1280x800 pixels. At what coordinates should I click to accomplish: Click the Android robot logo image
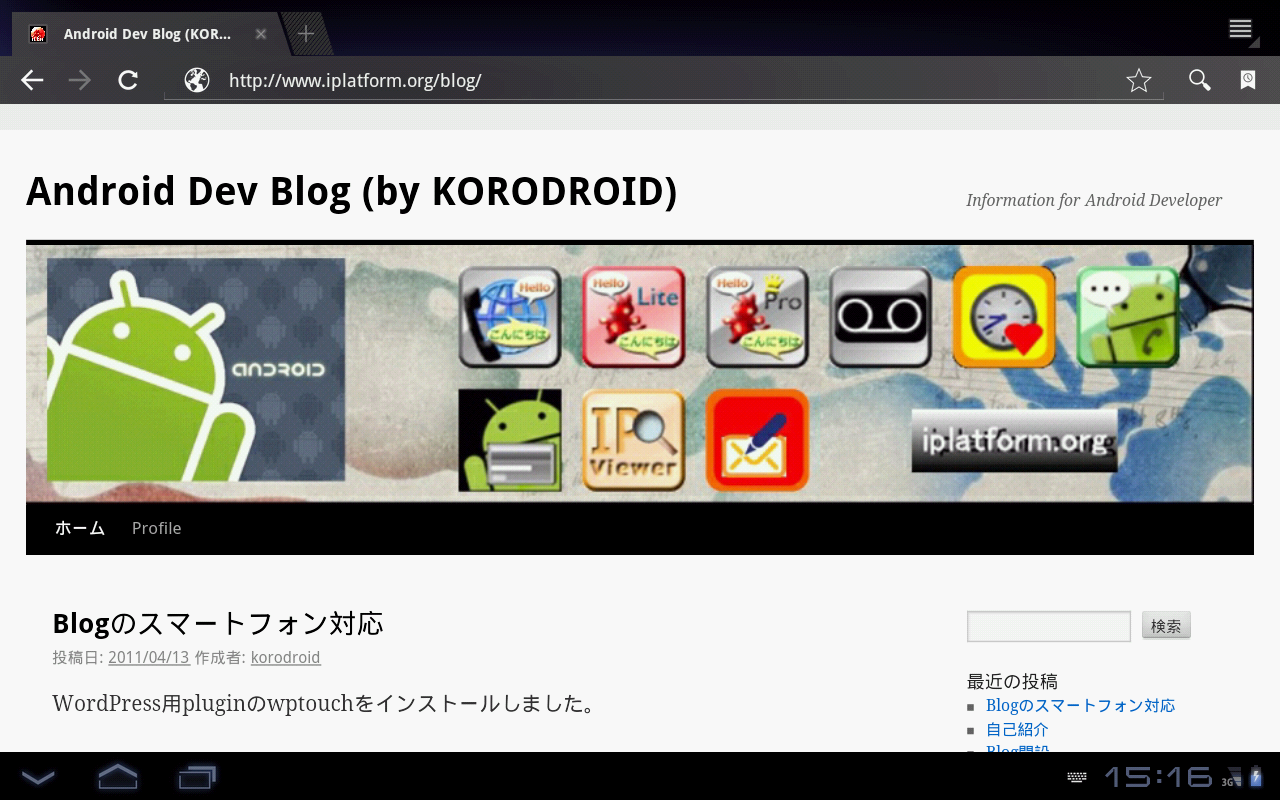[x=196, y=370]
